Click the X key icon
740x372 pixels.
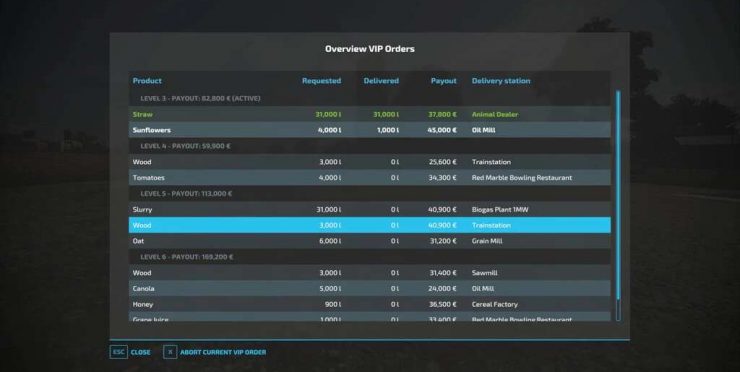[170, 352]
